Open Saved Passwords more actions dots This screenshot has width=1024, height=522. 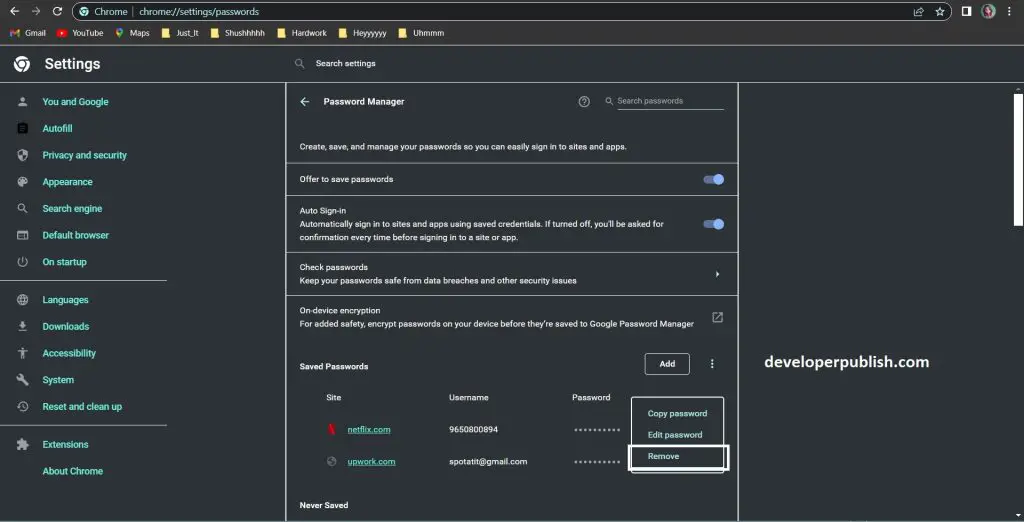tap(712, 364)
